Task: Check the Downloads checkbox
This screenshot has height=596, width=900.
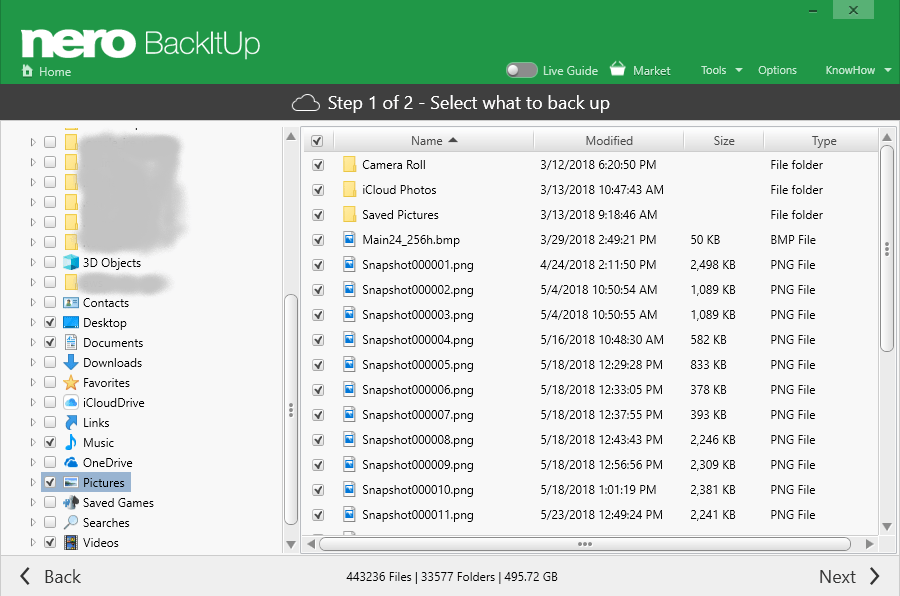Action: (50, 362)
